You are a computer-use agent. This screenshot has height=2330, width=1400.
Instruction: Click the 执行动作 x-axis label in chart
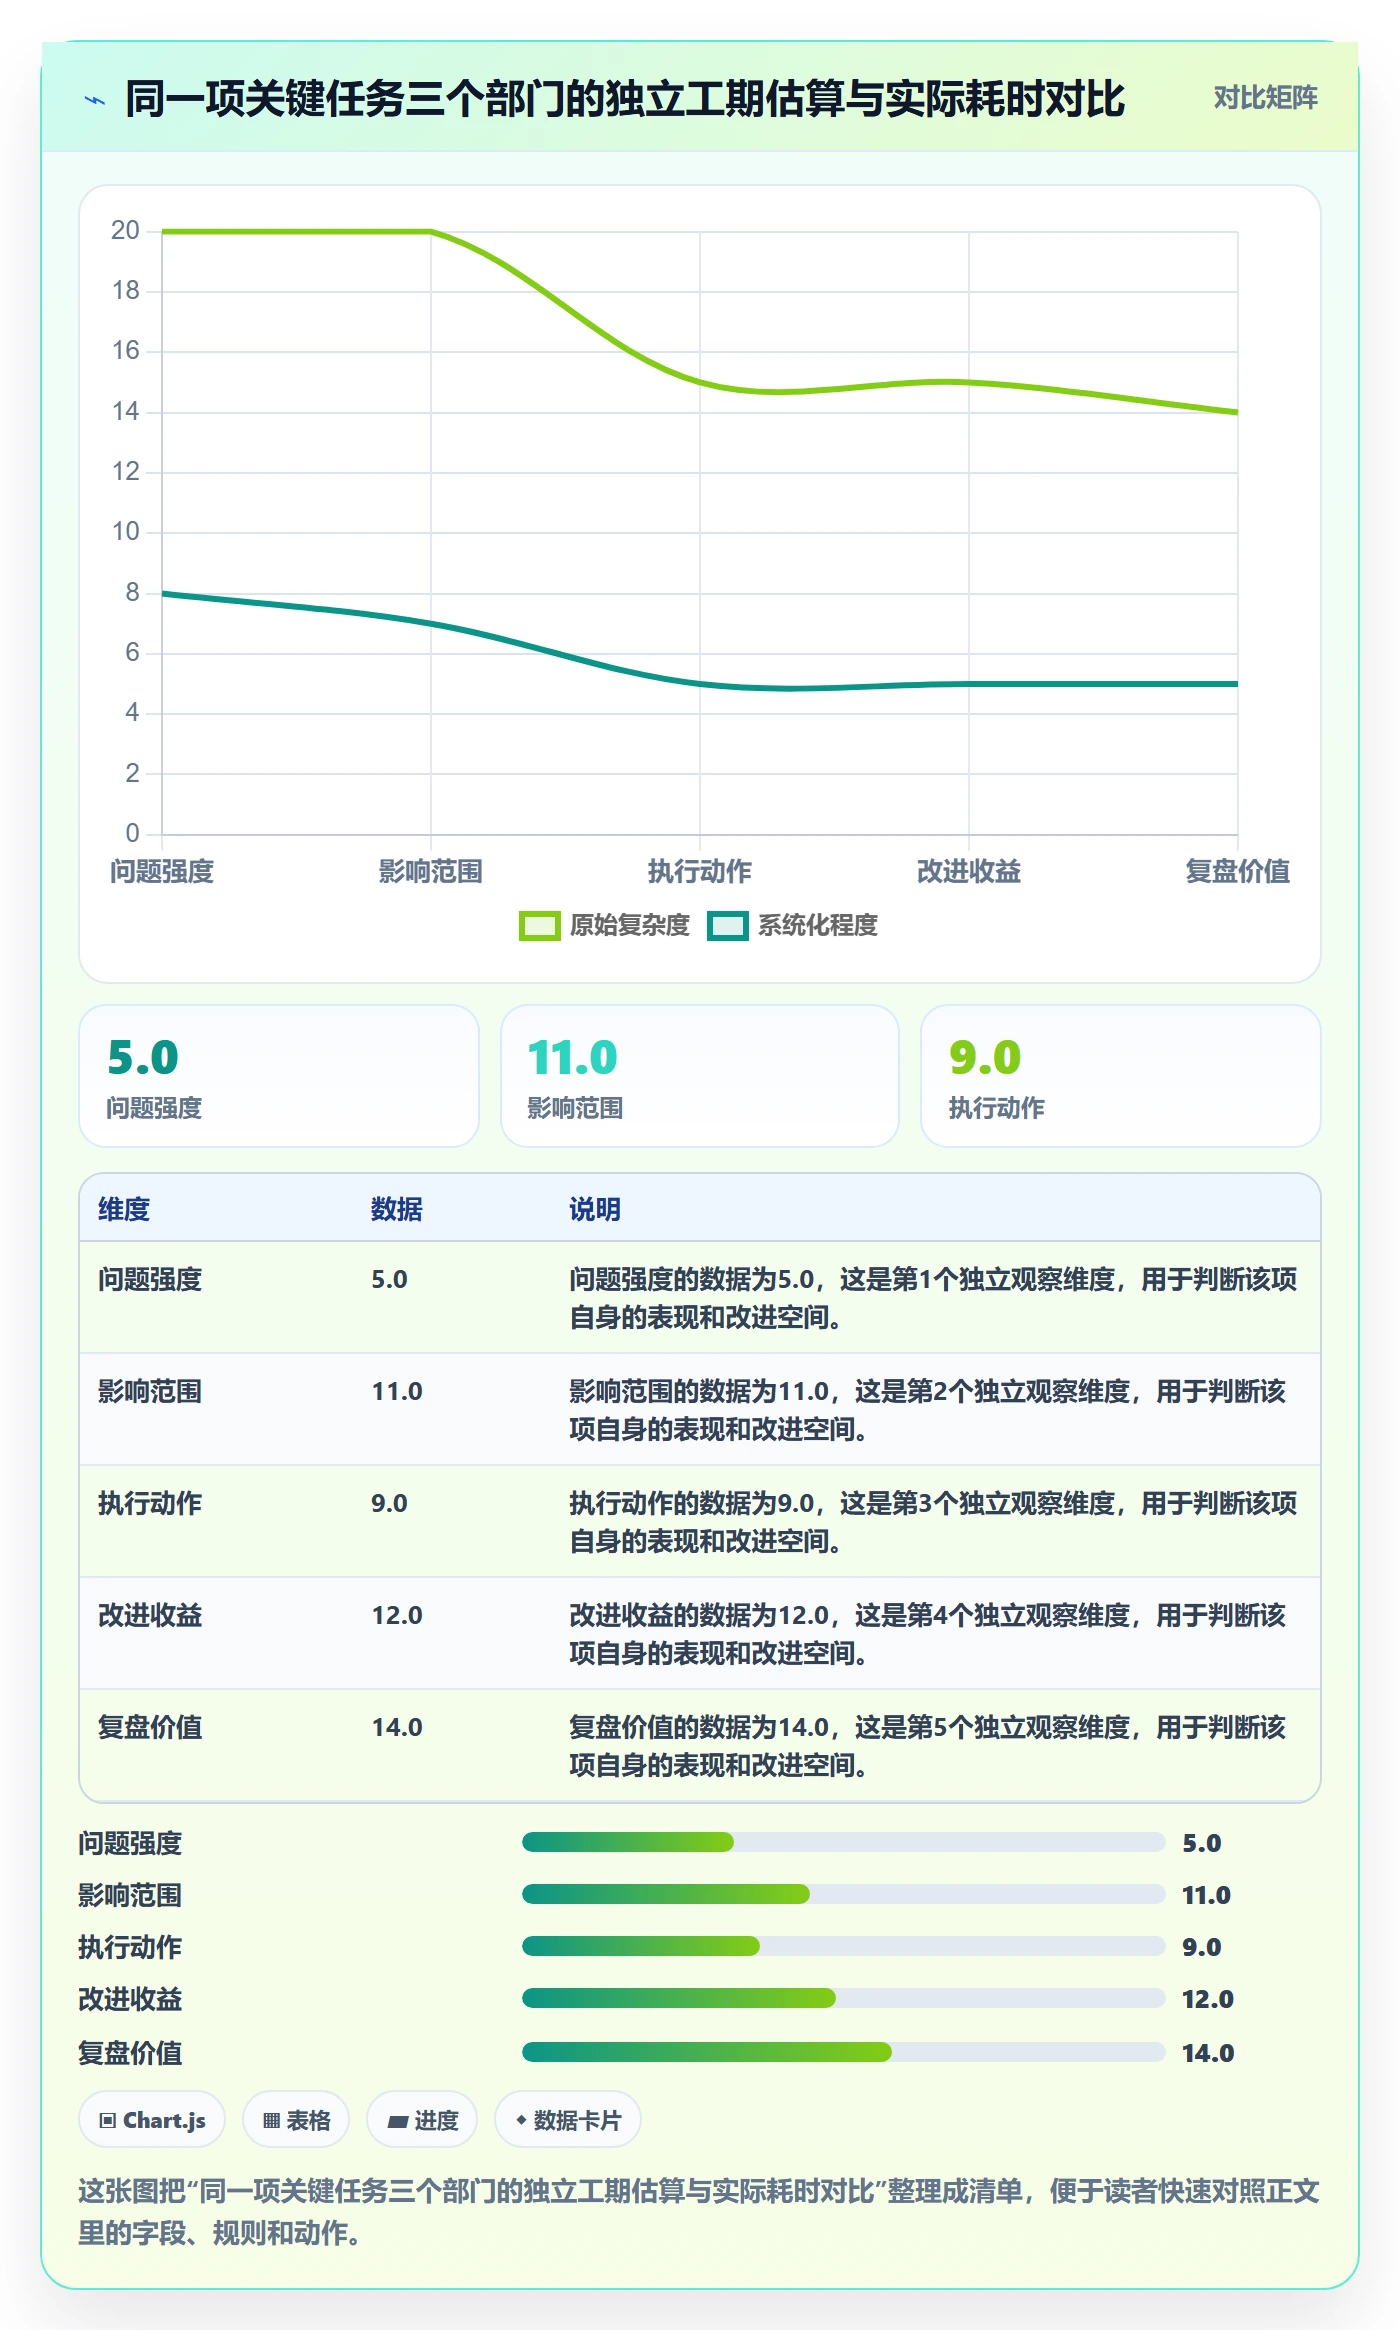click(700, 872)
